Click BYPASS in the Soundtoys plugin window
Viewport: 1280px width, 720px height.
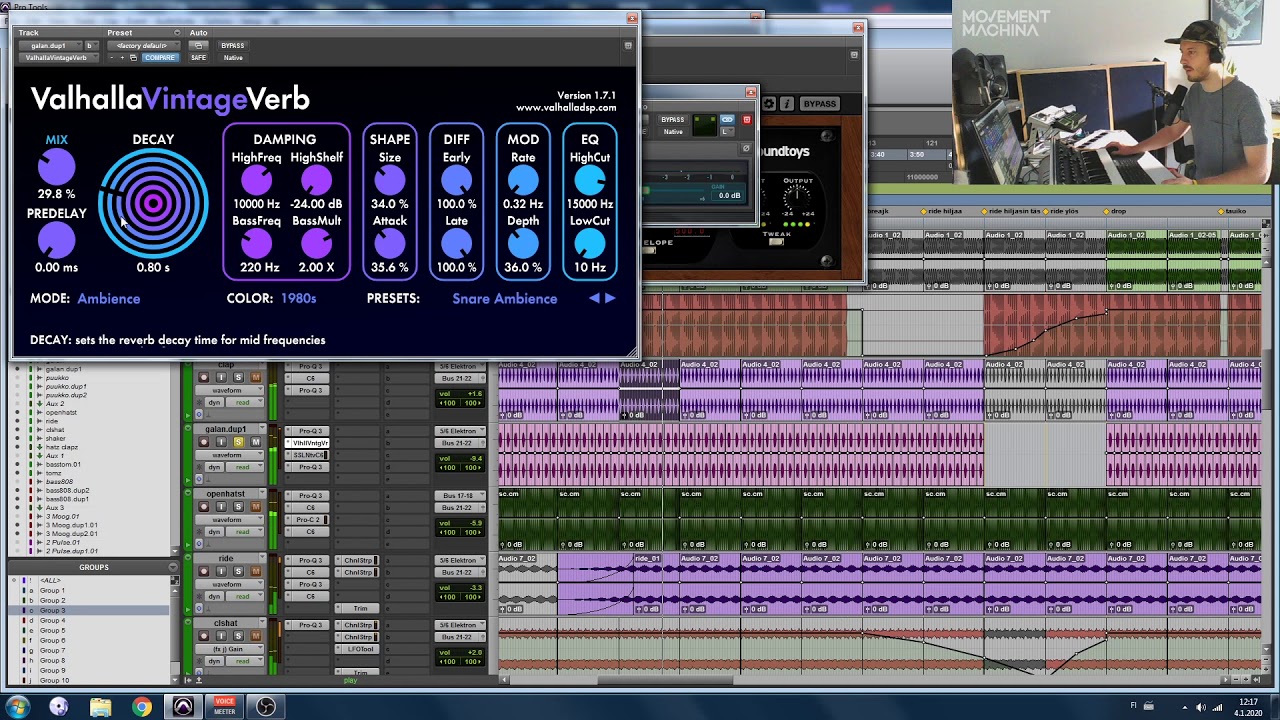[x=819, y=104]
